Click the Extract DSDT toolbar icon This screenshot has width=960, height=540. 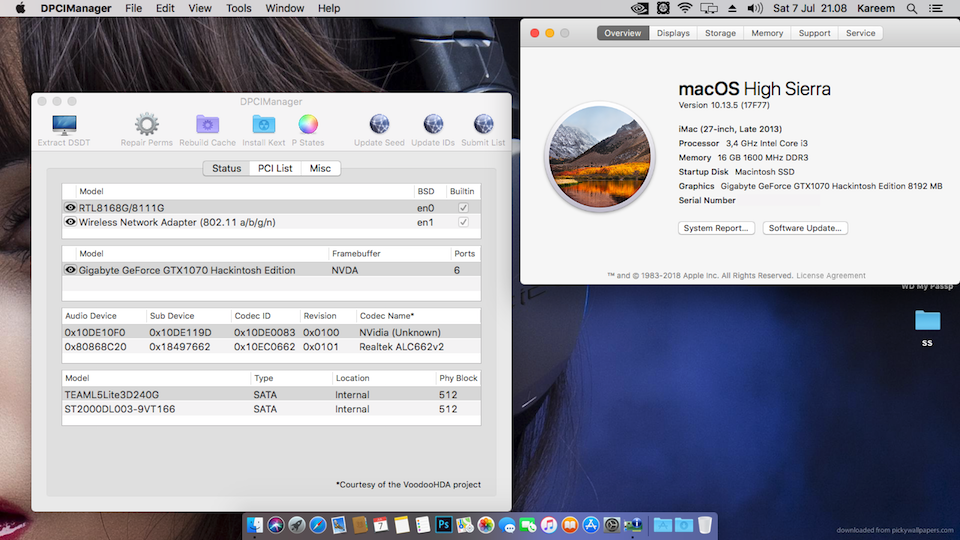pyautogui.click(x=64, y=125)
